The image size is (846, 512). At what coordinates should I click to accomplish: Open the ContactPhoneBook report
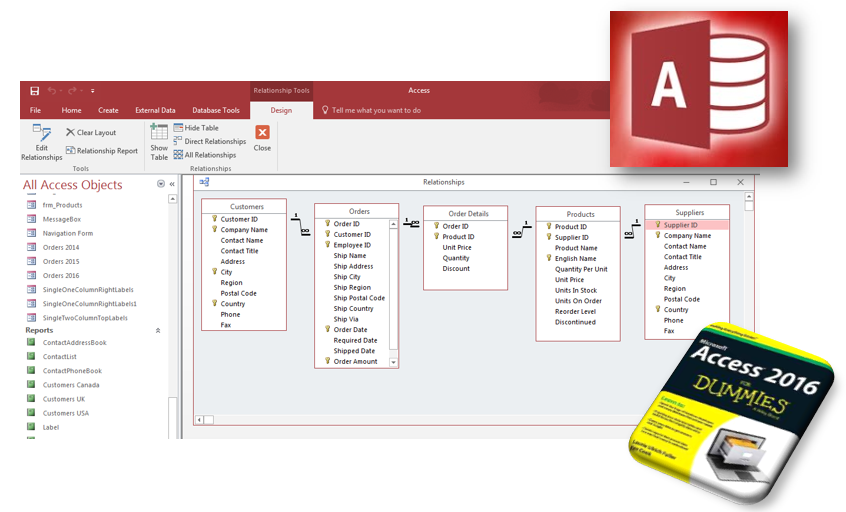click(72, 371)
